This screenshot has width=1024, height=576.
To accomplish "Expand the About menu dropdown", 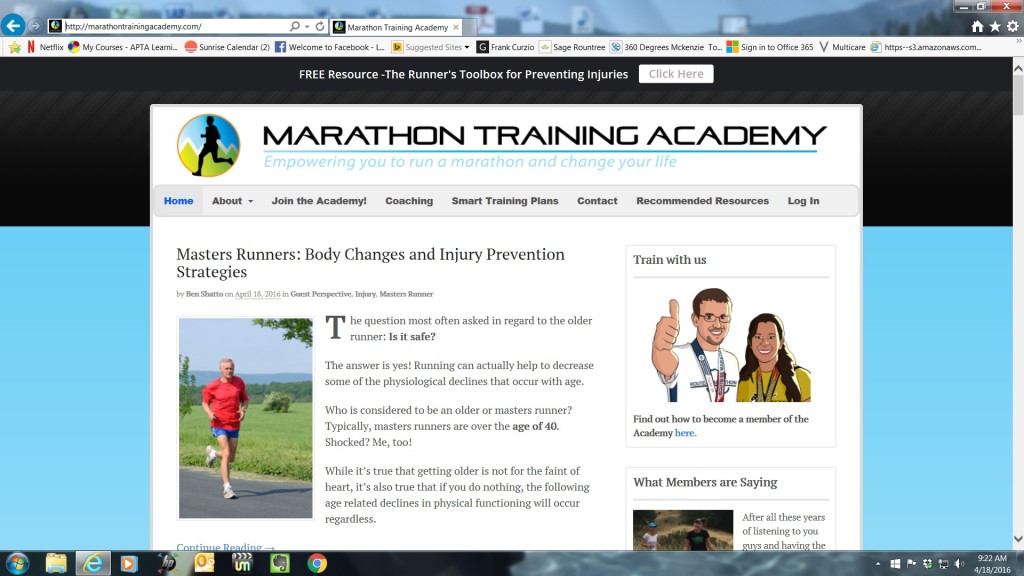I will [251, 201].
